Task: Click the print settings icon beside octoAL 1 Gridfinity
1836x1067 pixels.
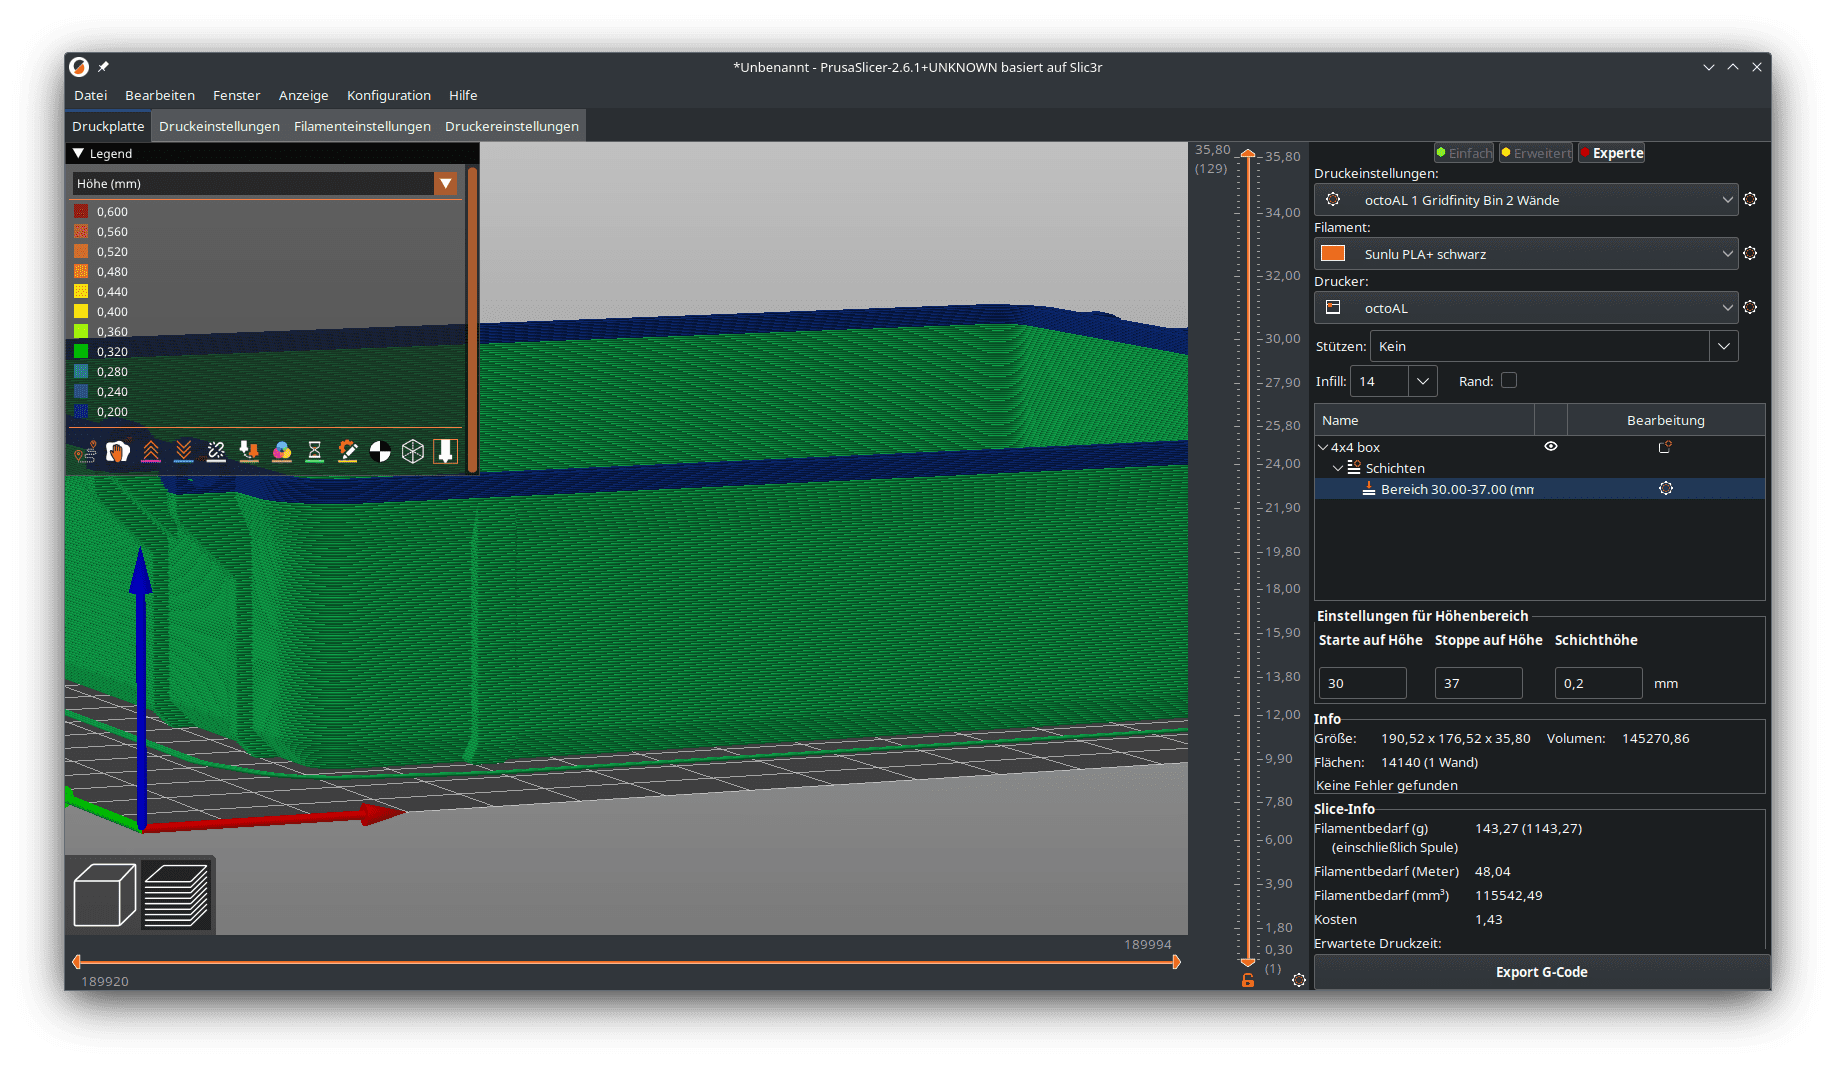Action: click(x=1333, y=200)
